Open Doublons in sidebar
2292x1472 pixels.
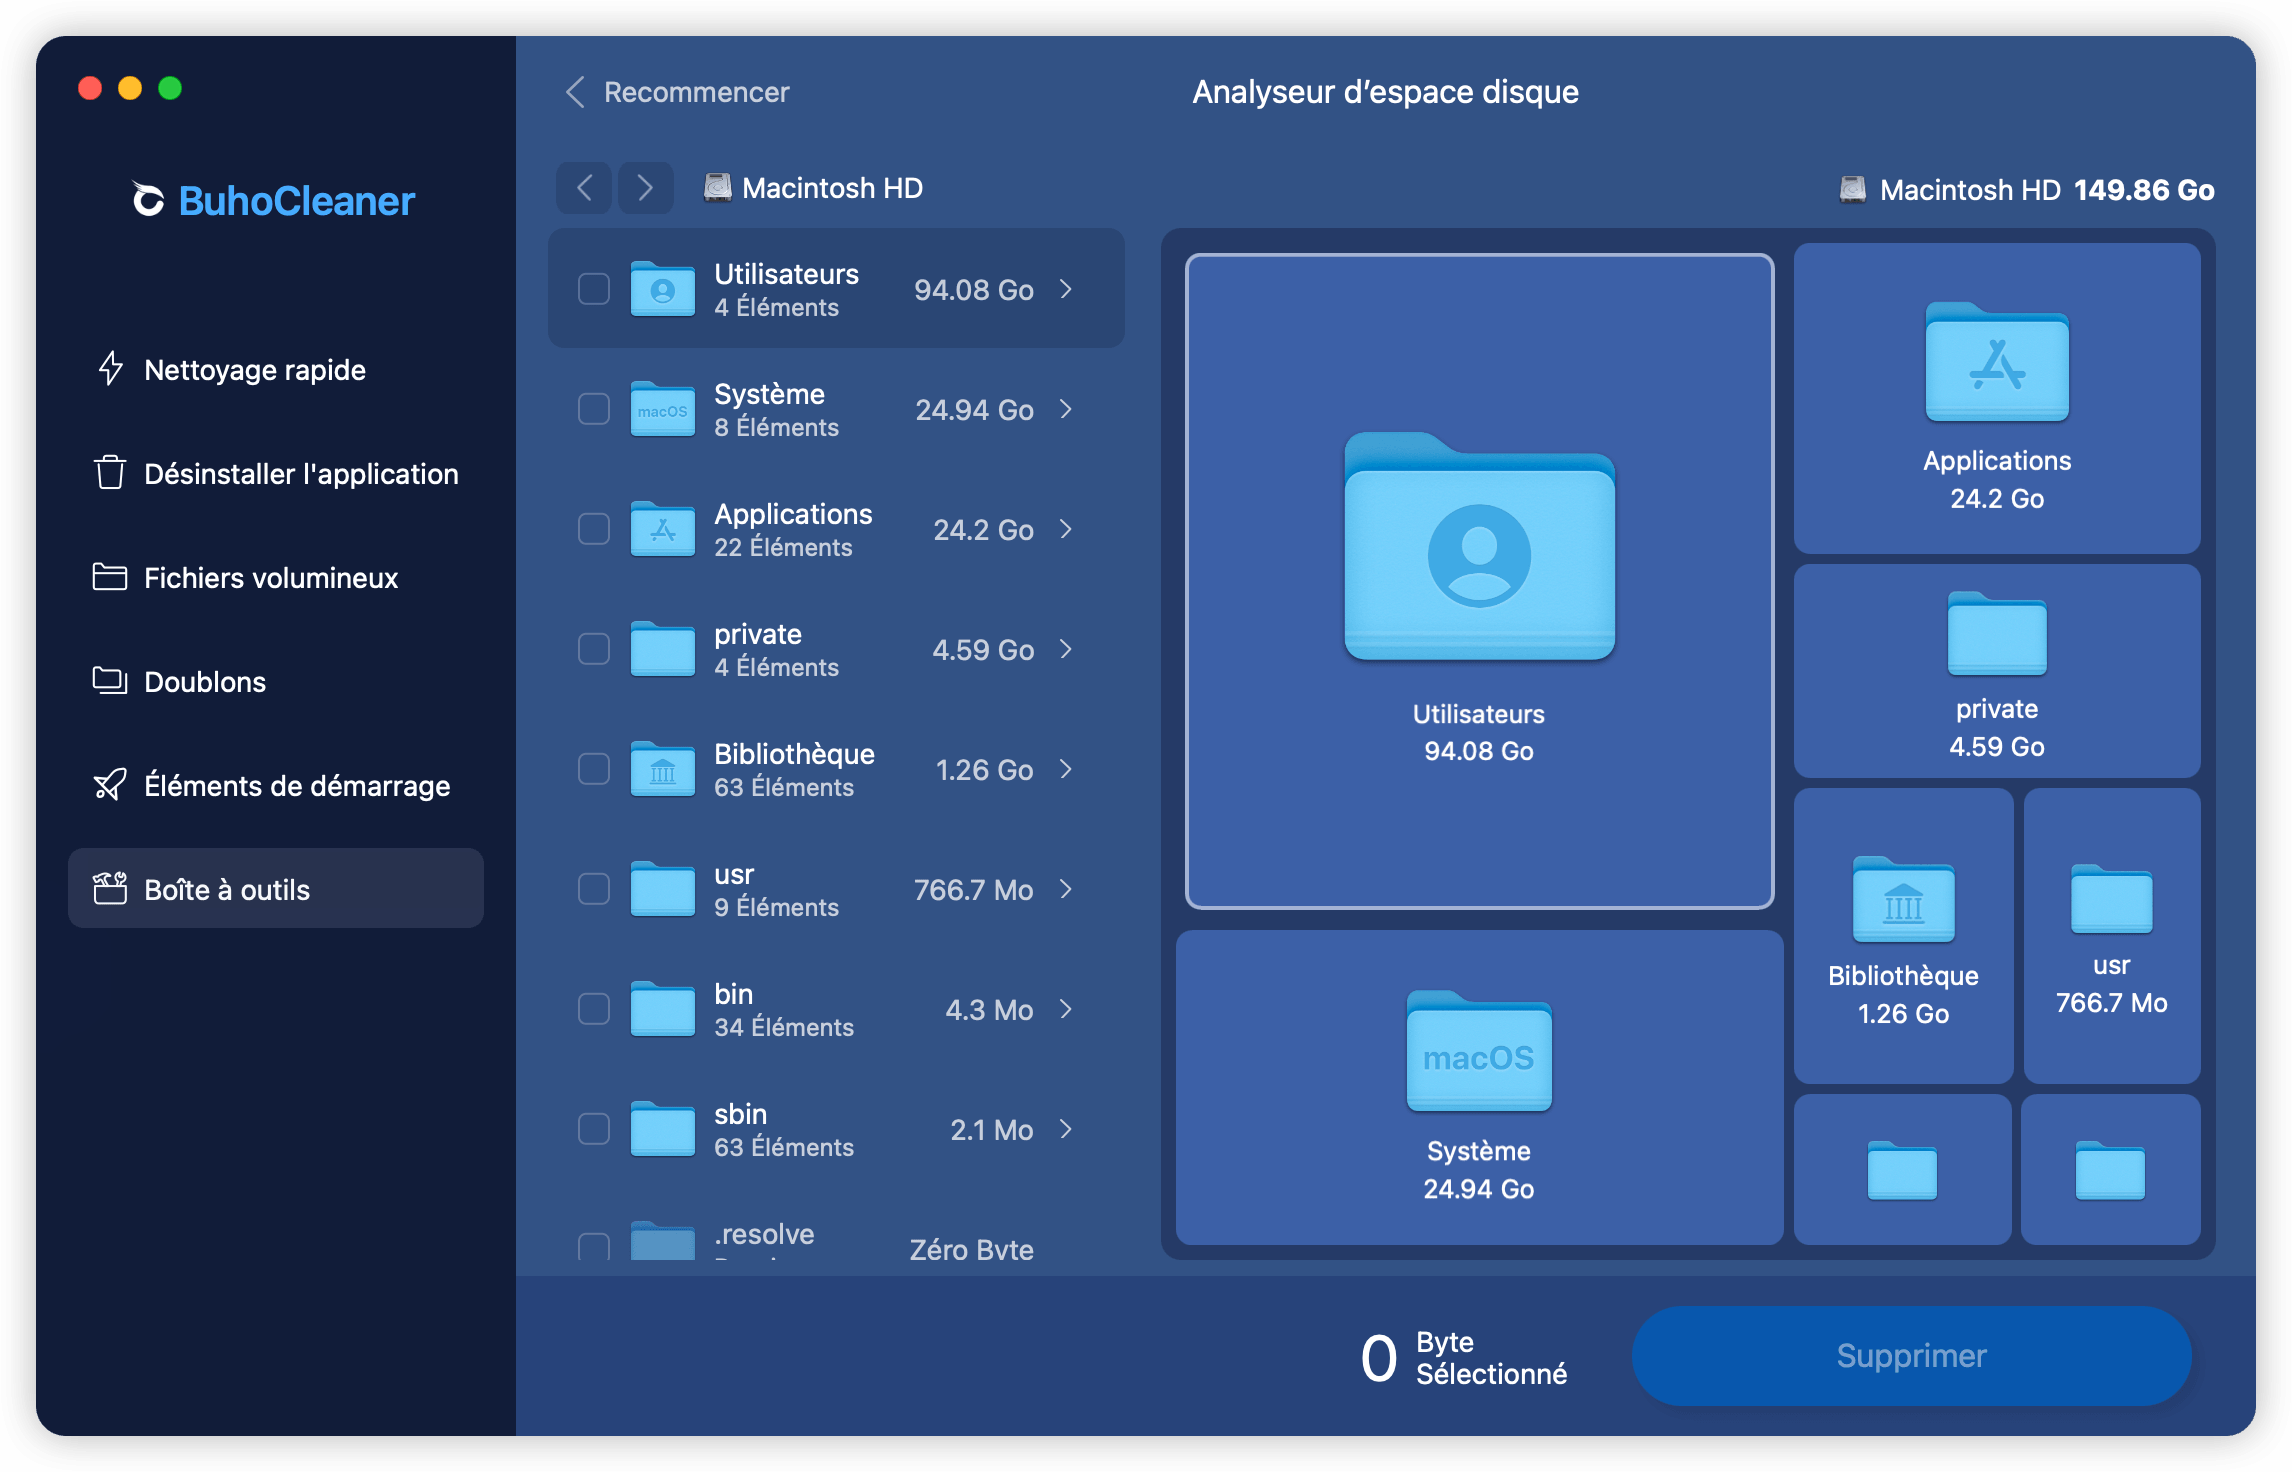276,681
